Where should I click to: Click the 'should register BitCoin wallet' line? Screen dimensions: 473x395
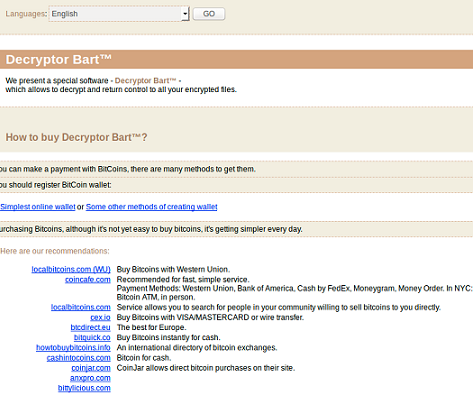pos(56,185)
